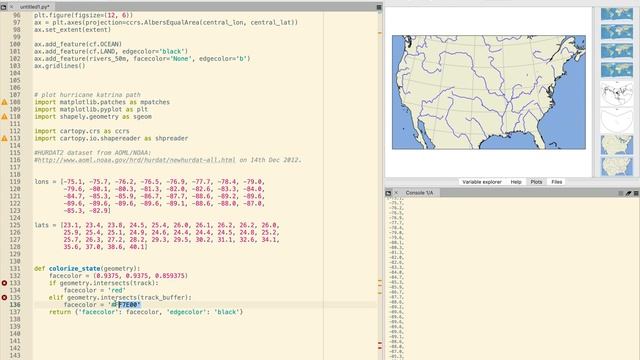Click 'import cartopy.crs as ccrs' line
Viewport: 640px width, 360px height.
coord(82,131)
